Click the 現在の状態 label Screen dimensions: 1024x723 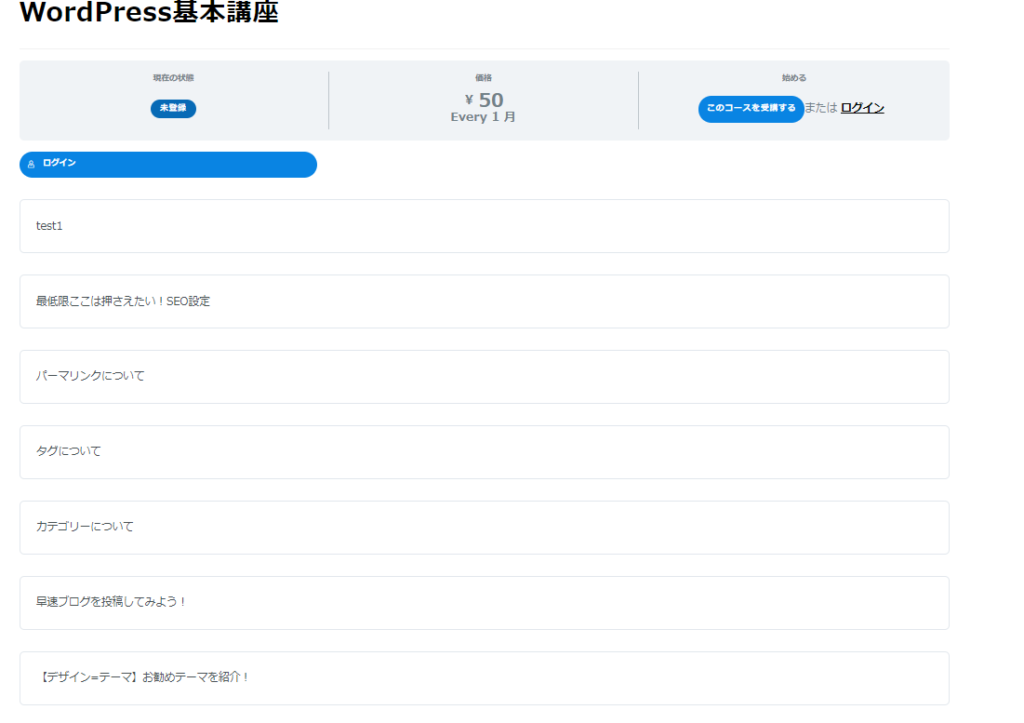pyautogui.click(x=173, y=78)
